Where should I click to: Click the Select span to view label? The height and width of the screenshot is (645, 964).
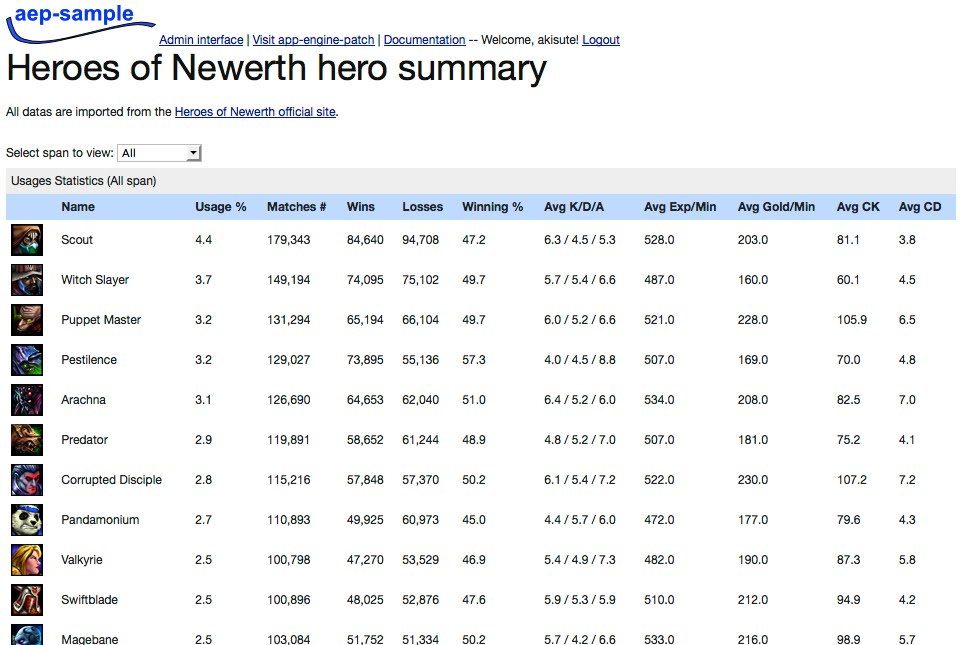tap(60, 153)
